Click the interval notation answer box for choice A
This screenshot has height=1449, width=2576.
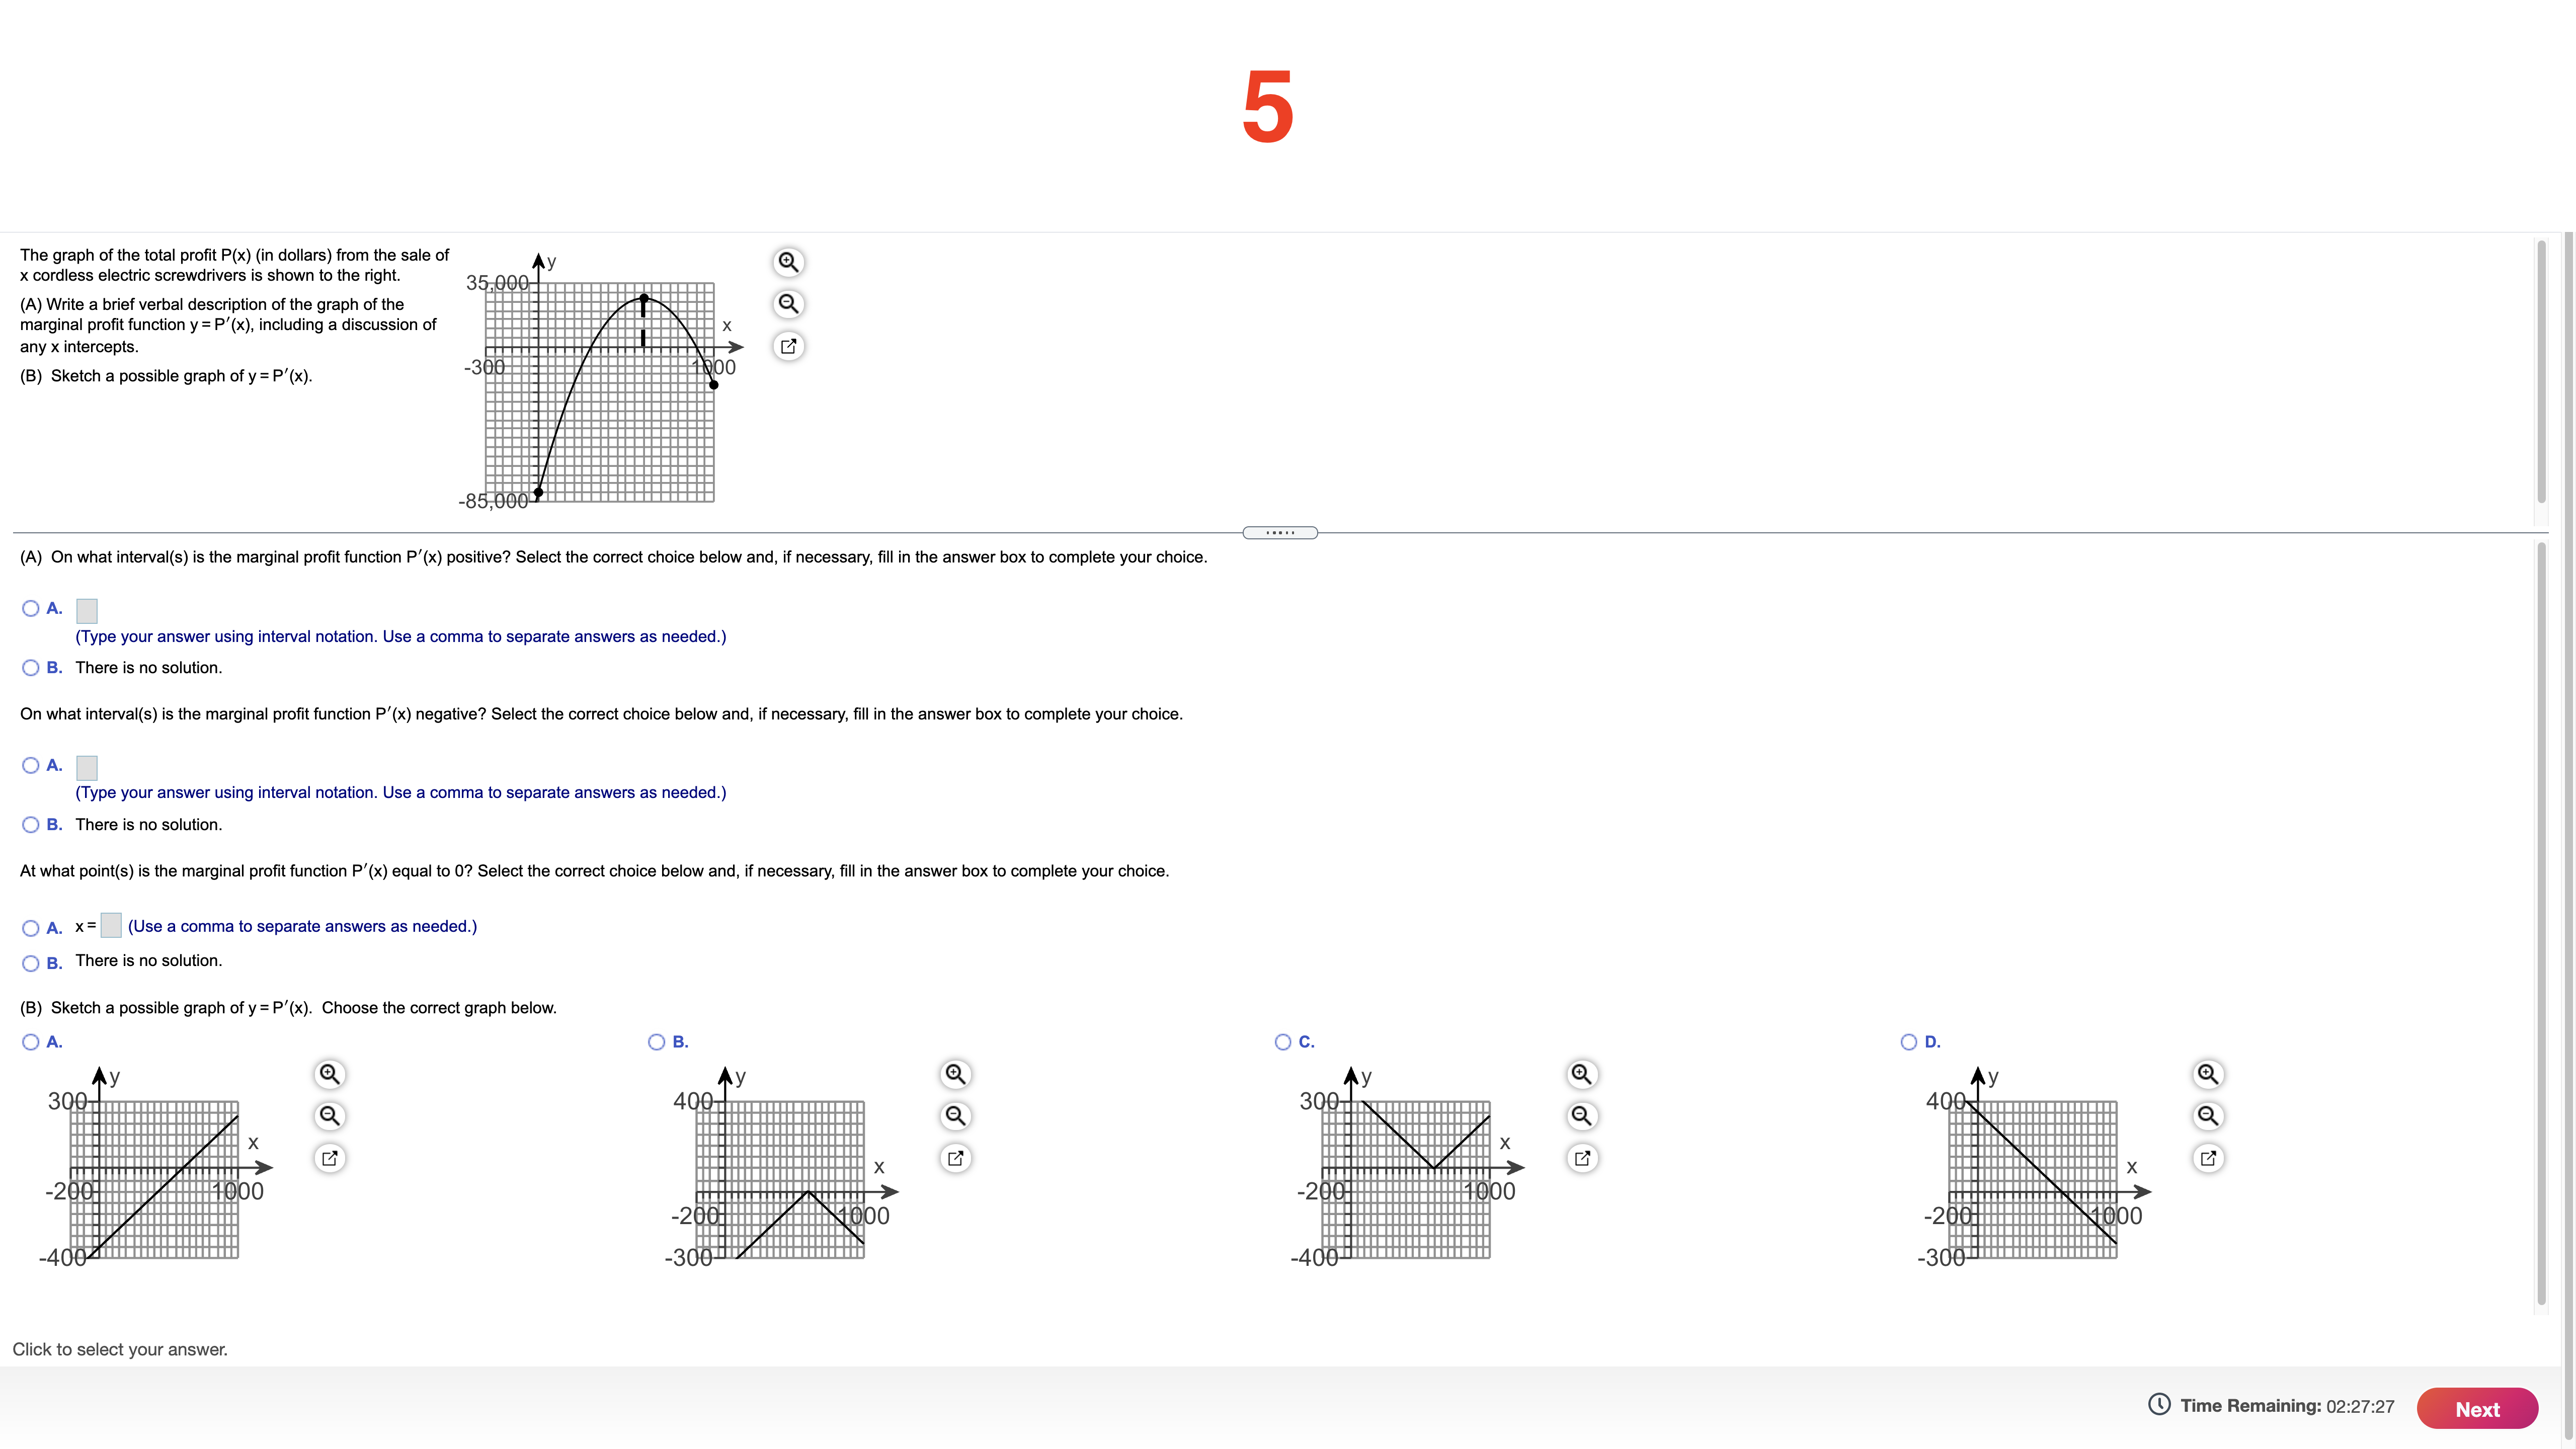coord(87,610)
